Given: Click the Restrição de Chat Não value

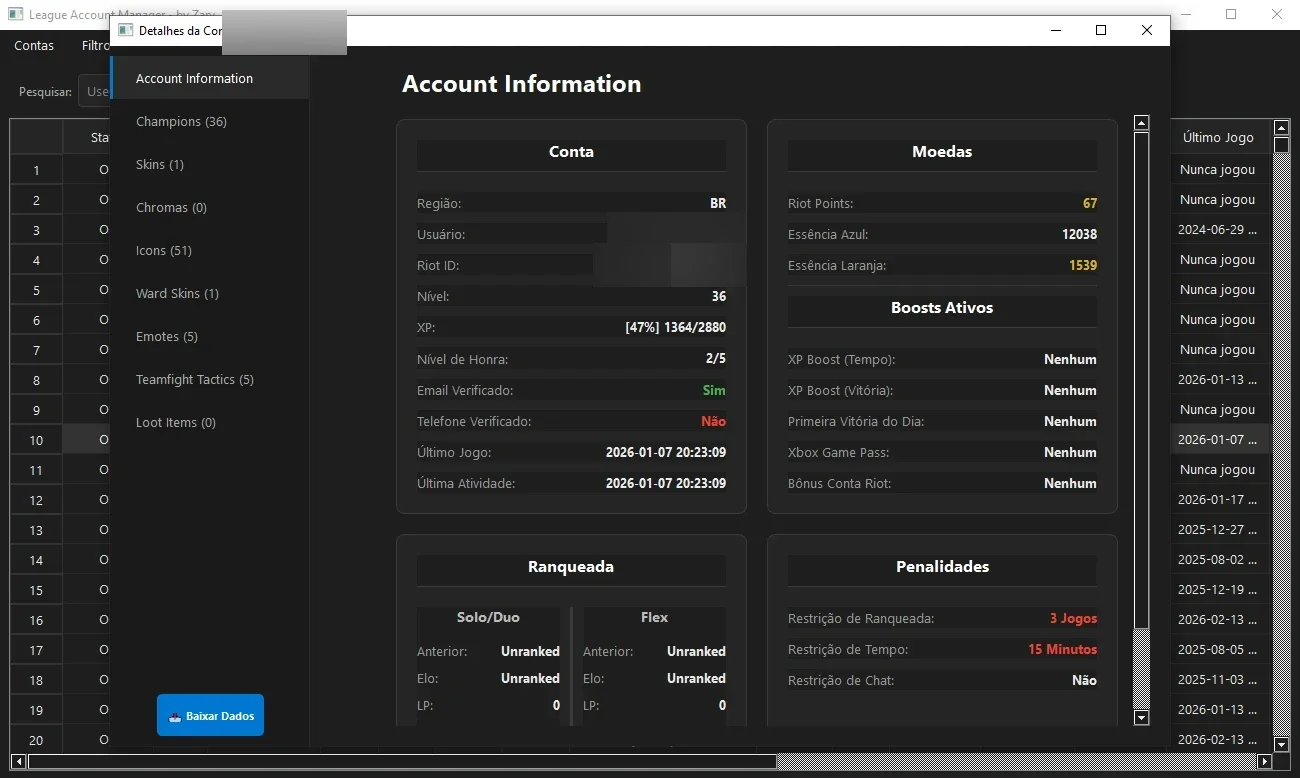Looking at the screenshot, I should point(1084,680).
